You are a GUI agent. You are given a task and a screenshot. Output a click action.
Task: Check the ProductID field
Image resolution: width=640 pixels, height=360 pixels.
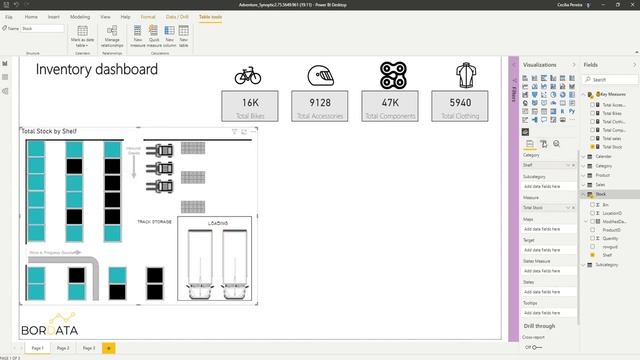(x=592, y=230)
